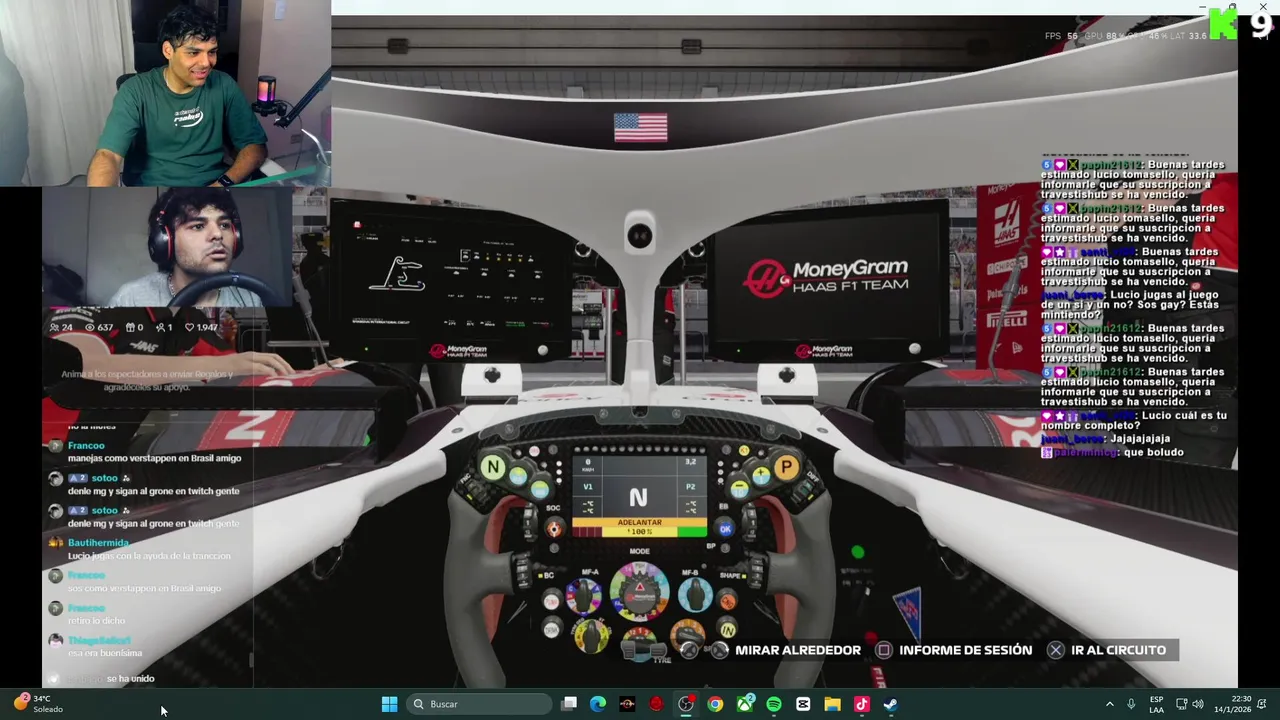Click the square icon beside INFORME DE SESIÓN

883,650
